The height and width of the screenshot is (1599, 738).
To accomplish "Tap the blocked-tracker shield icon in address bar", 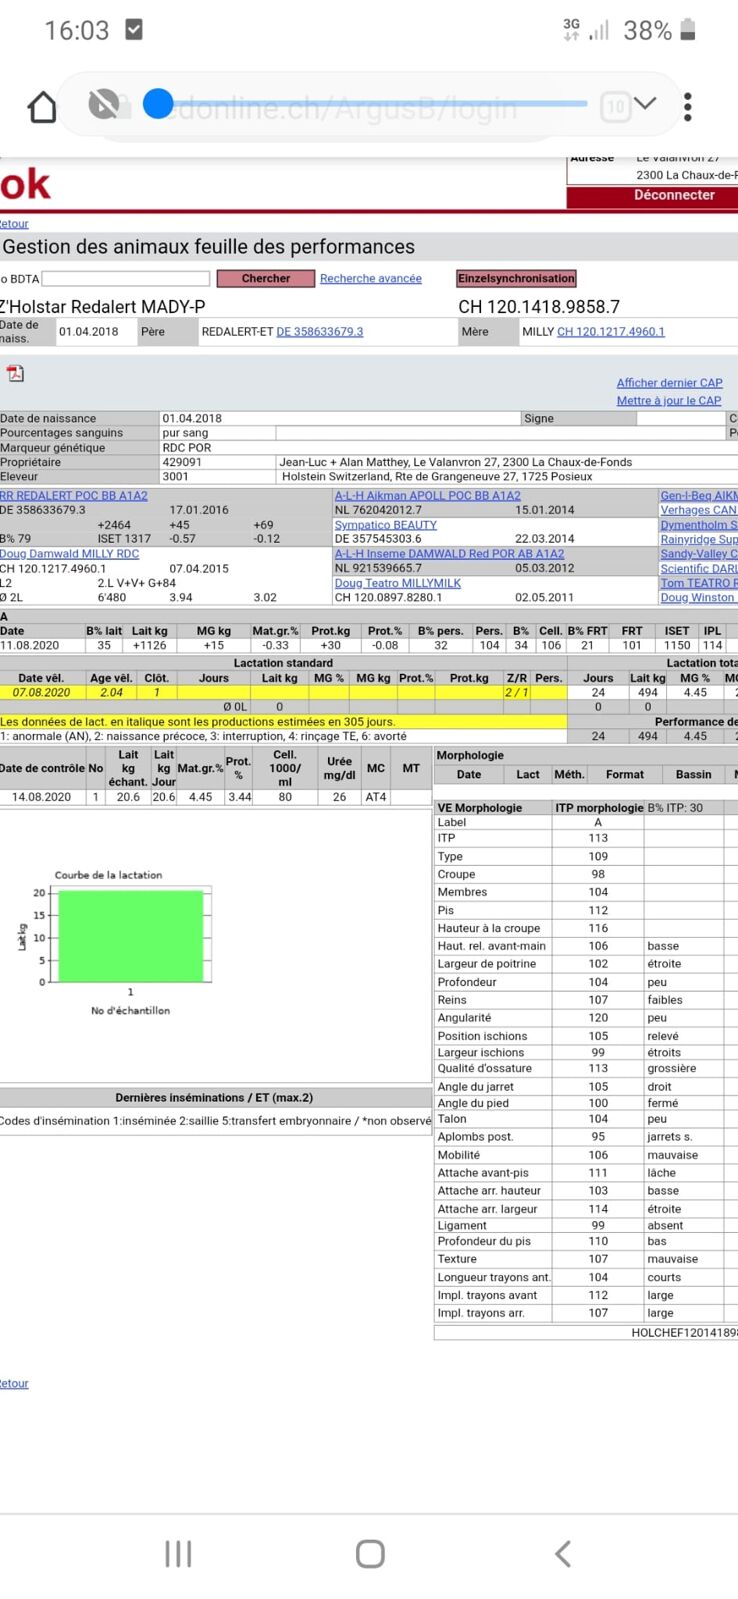I will coord(103,104).
